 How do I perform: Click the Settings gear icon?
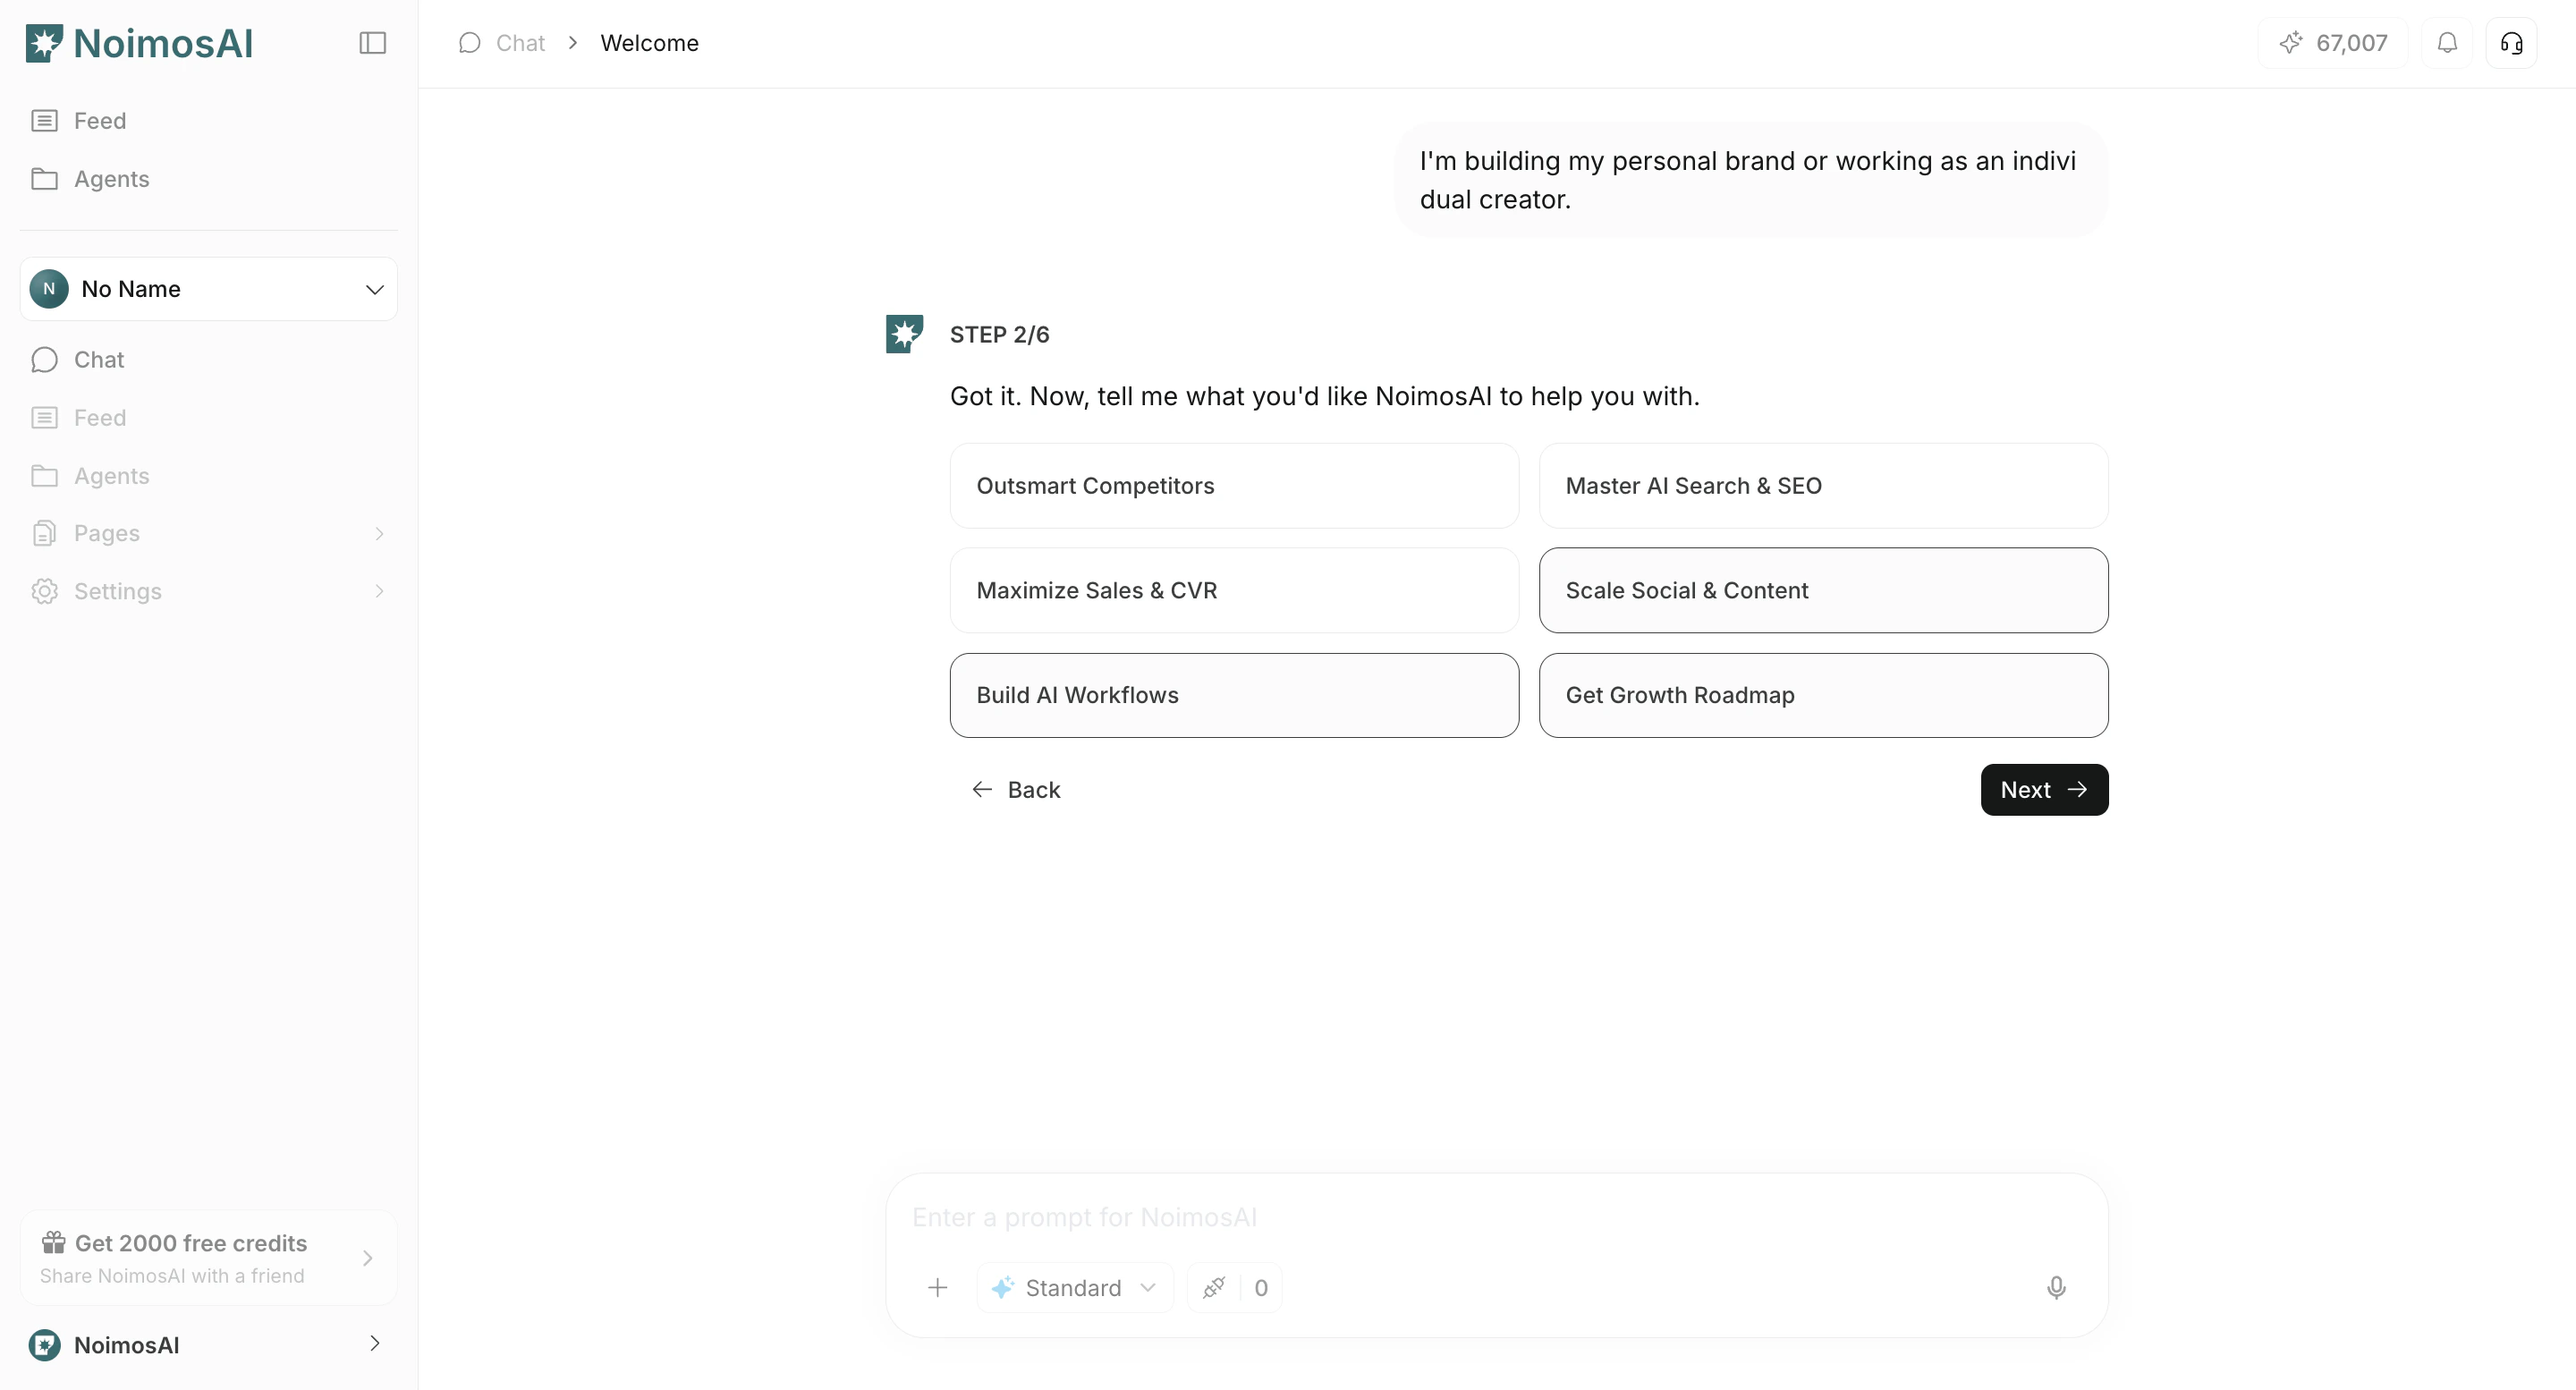(44, 591)
